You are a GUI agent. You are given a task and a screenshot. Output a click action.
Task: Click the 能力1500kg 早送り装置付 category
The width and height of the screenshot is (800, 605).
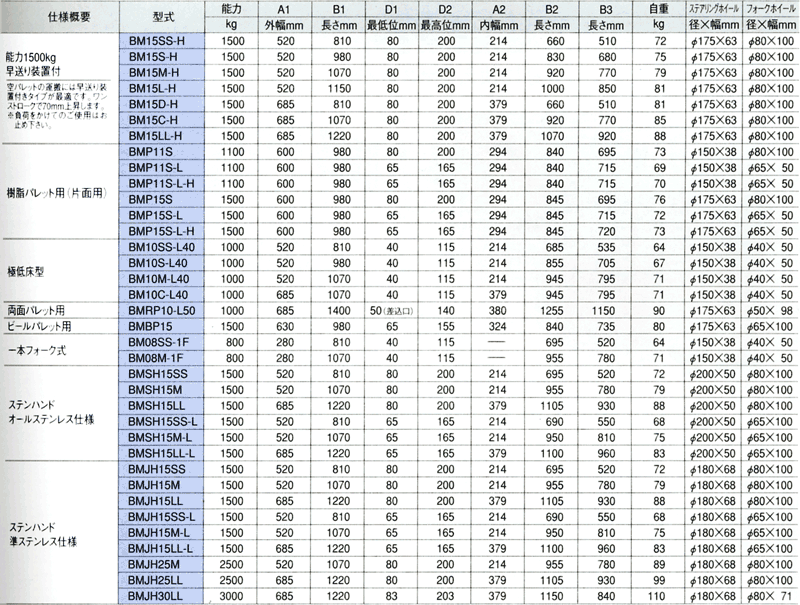click(33, 64)
